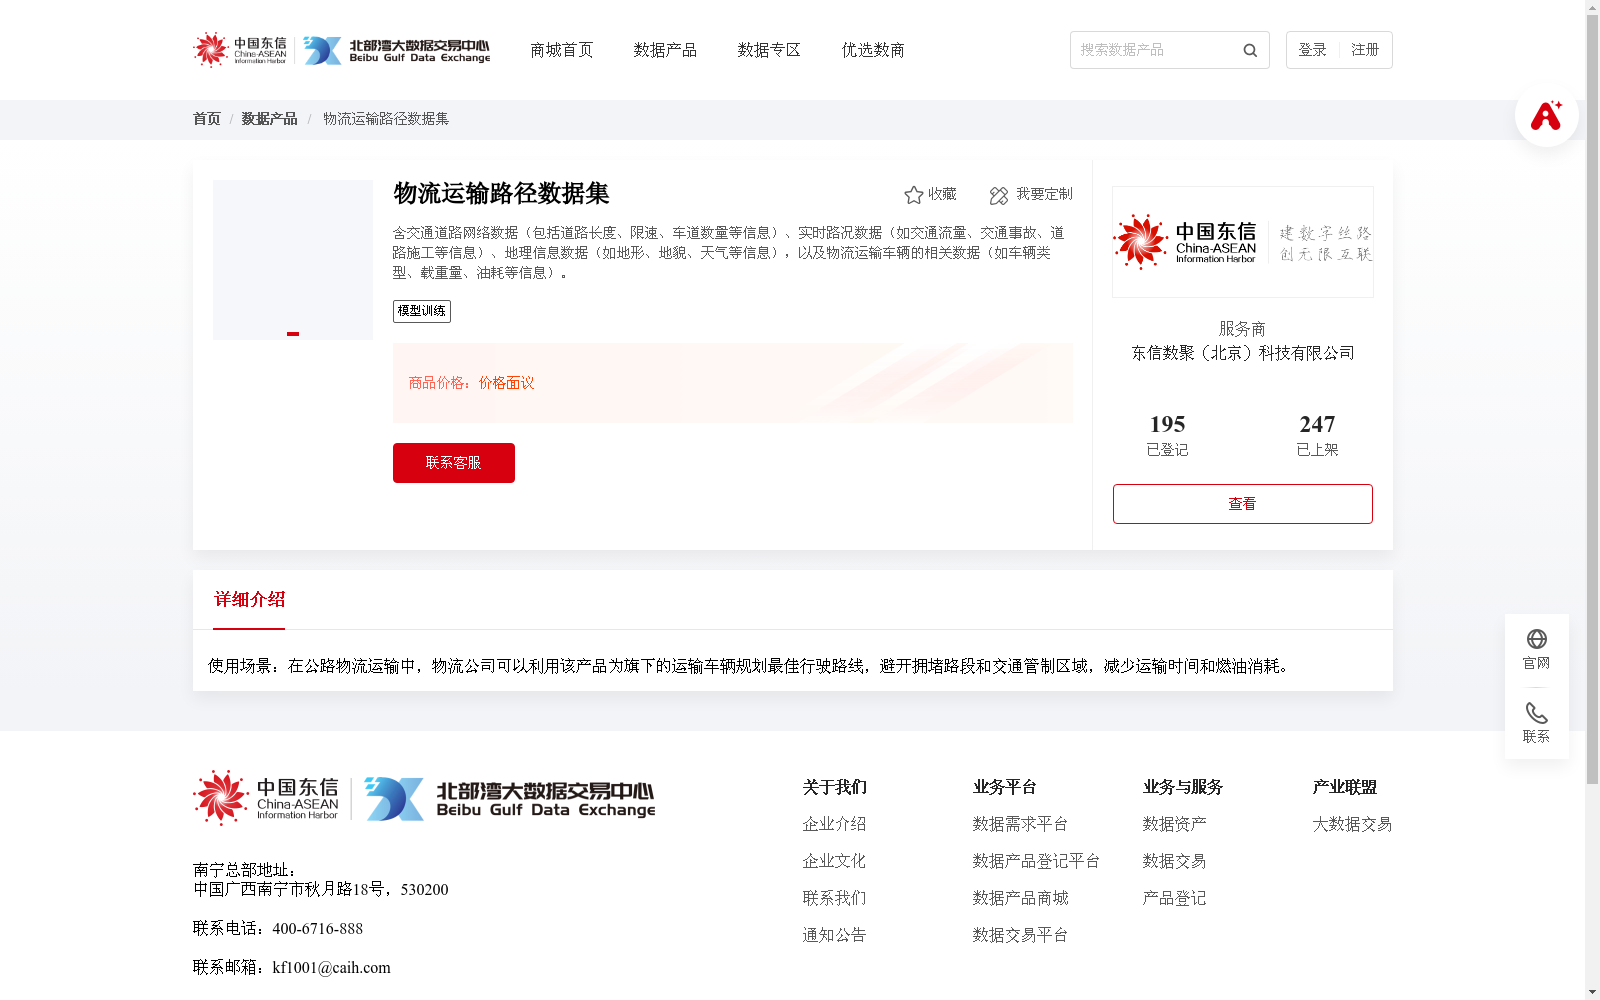
Task: Click the 195 已登记 count
Action: (1167, 435)
